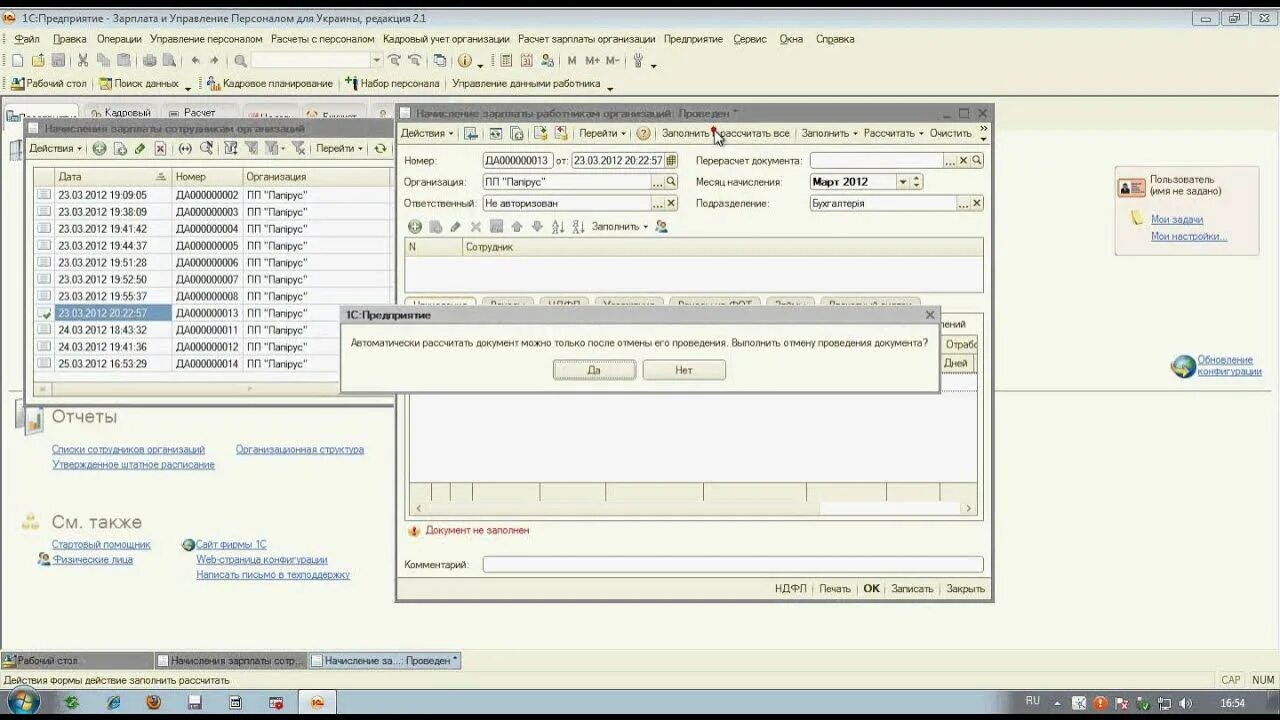Click Кадровое планирование toolbar button
This screenshot has width=1280, height=720.
pos(269,84)
